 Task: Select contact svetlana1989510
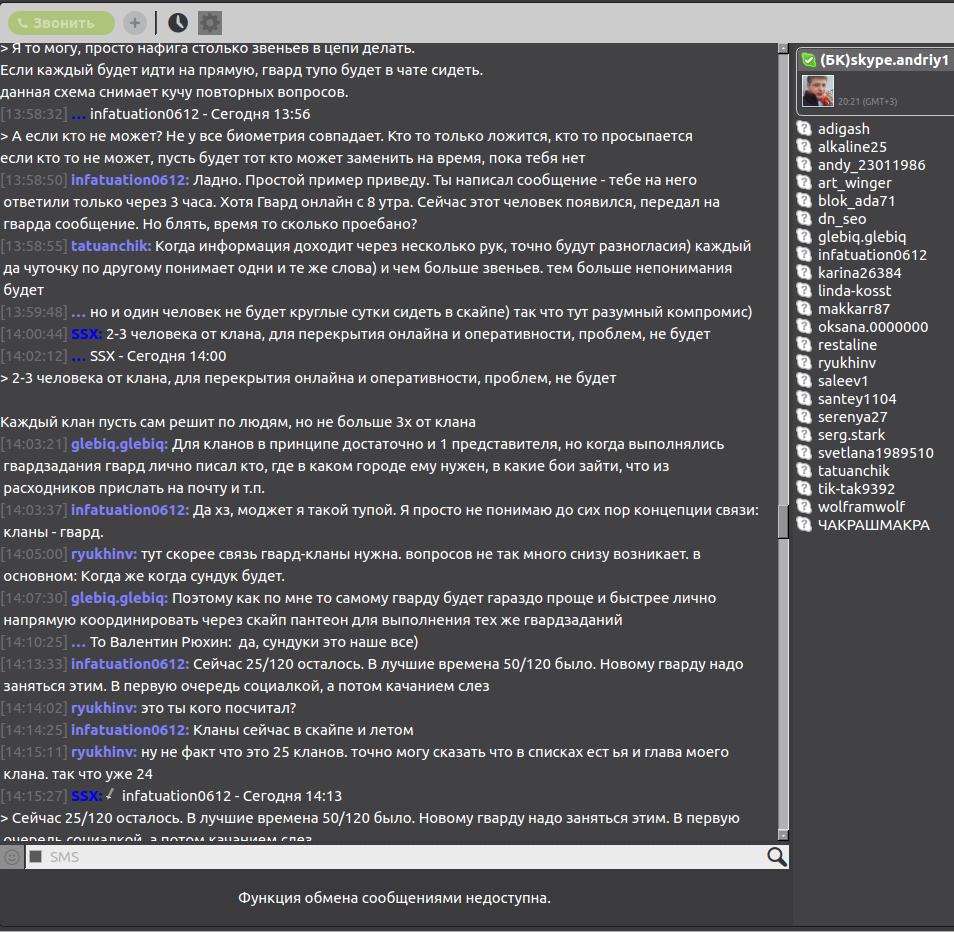tap(876, 453)
